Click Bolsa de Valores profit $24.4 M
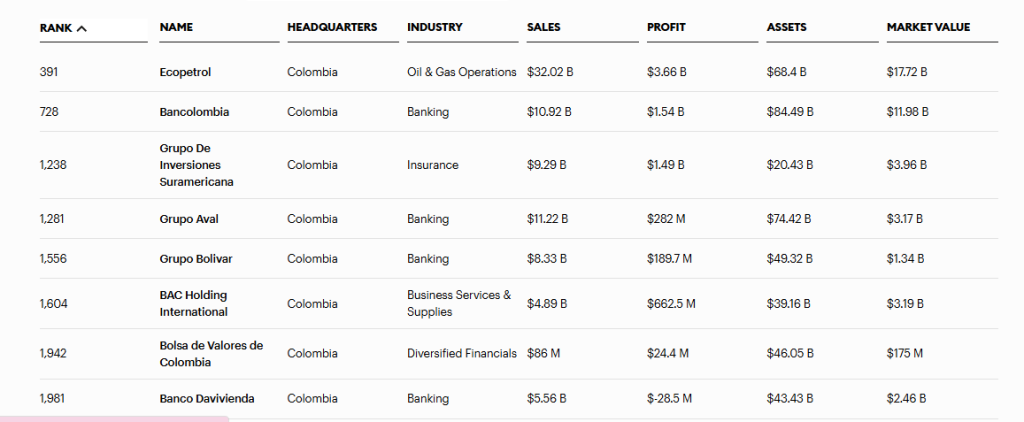Viewport: 1024px width, 422px height. [668, 353]
